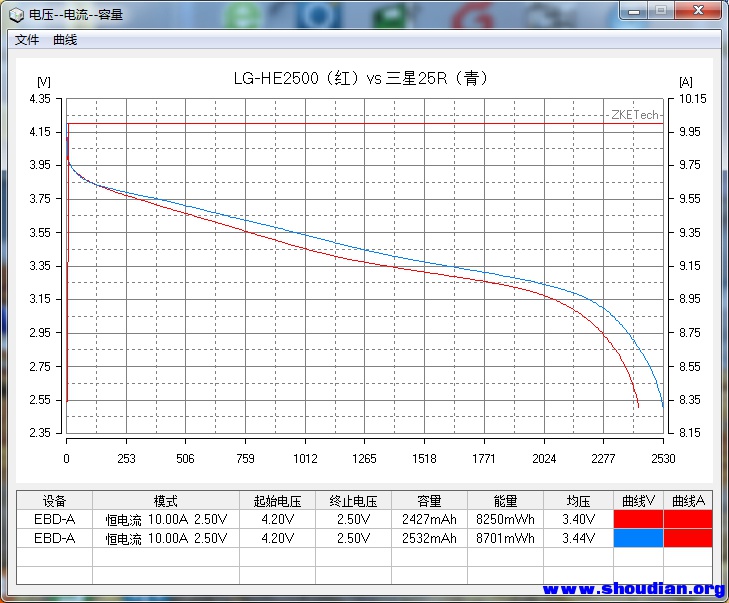
Task: Click the 模式 column header
Action: 166,501
